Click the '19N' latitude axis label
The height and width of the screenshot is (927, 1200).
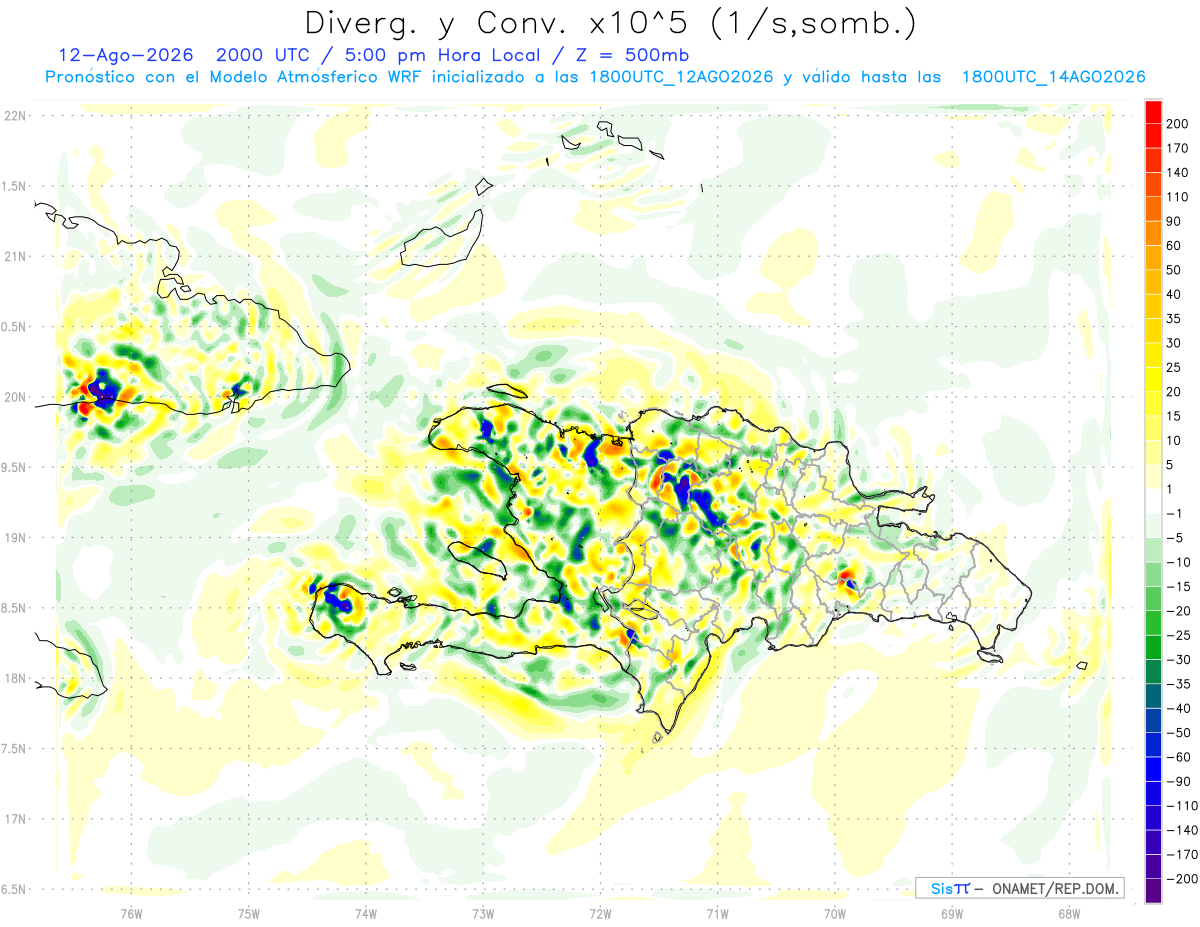[15, 538]
